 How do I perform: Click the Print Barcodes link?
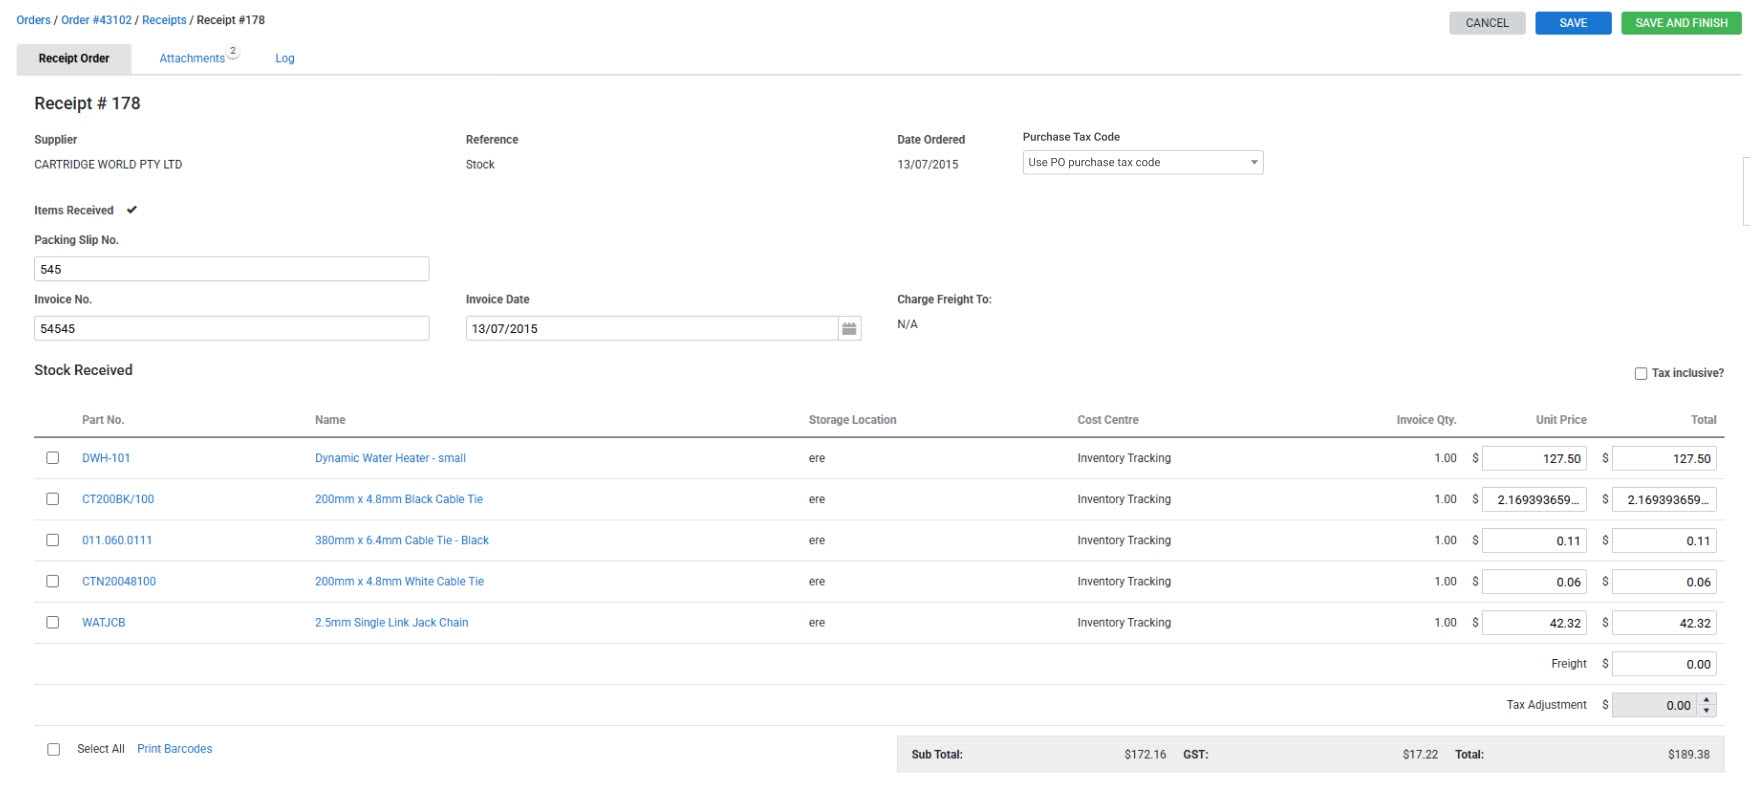175,749
